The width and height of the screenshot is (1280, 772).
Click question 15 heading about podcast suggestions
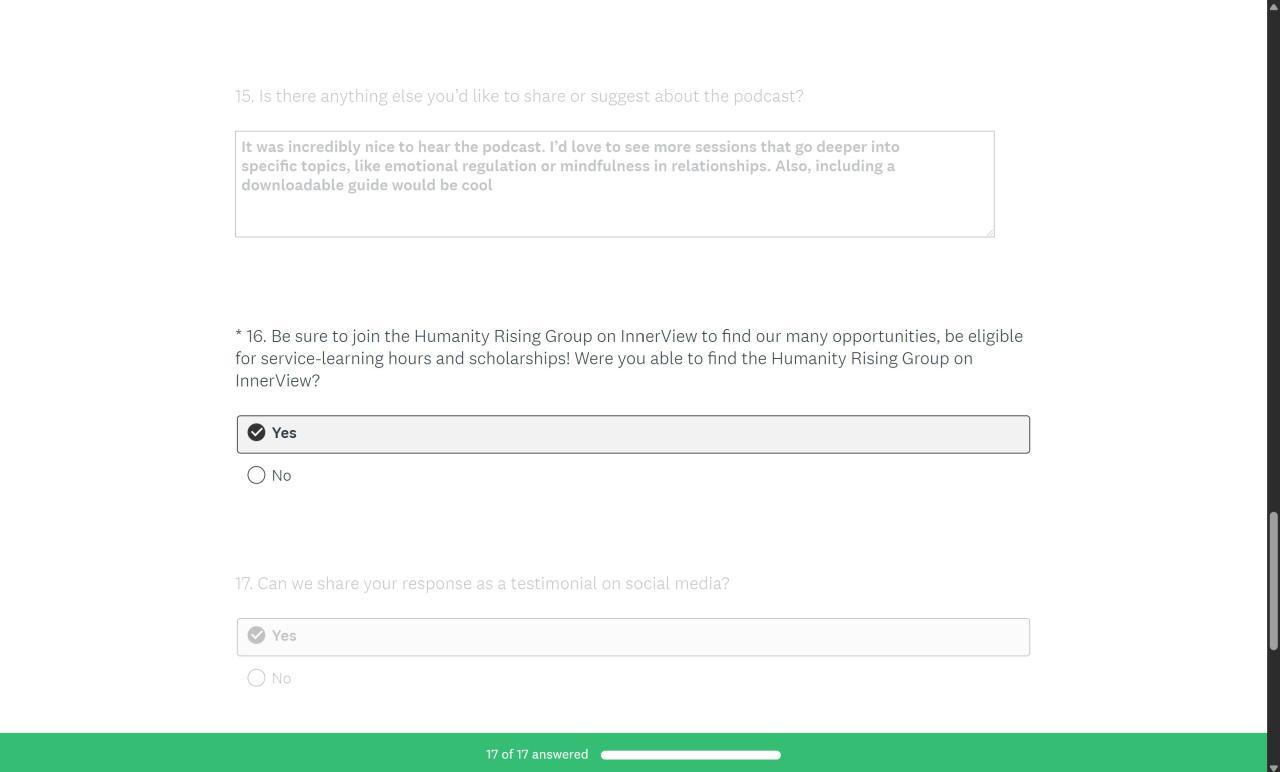coord(519,96)
